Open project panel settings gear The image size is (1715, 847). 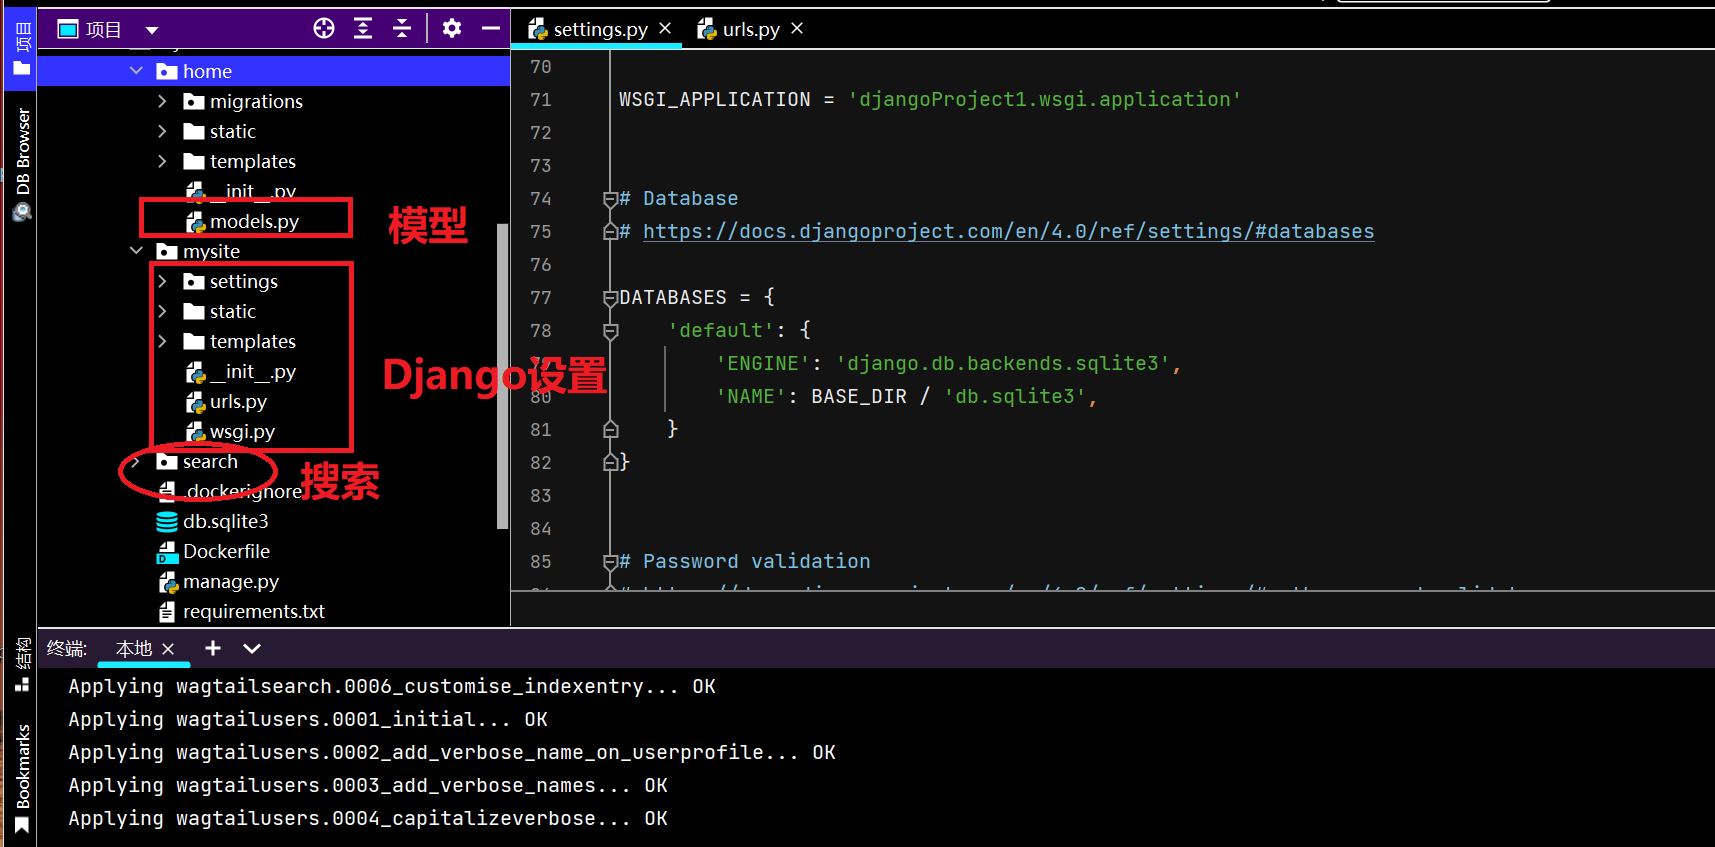pos(452,28)
